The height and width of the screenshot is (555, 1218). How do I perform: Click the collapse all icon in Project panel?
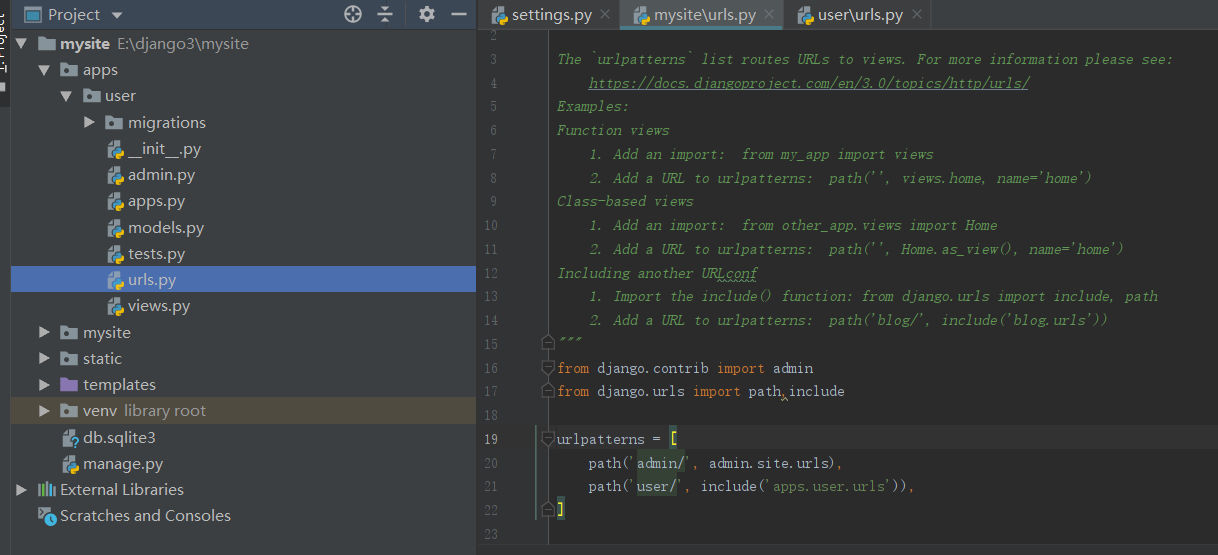tap(385, 14)
